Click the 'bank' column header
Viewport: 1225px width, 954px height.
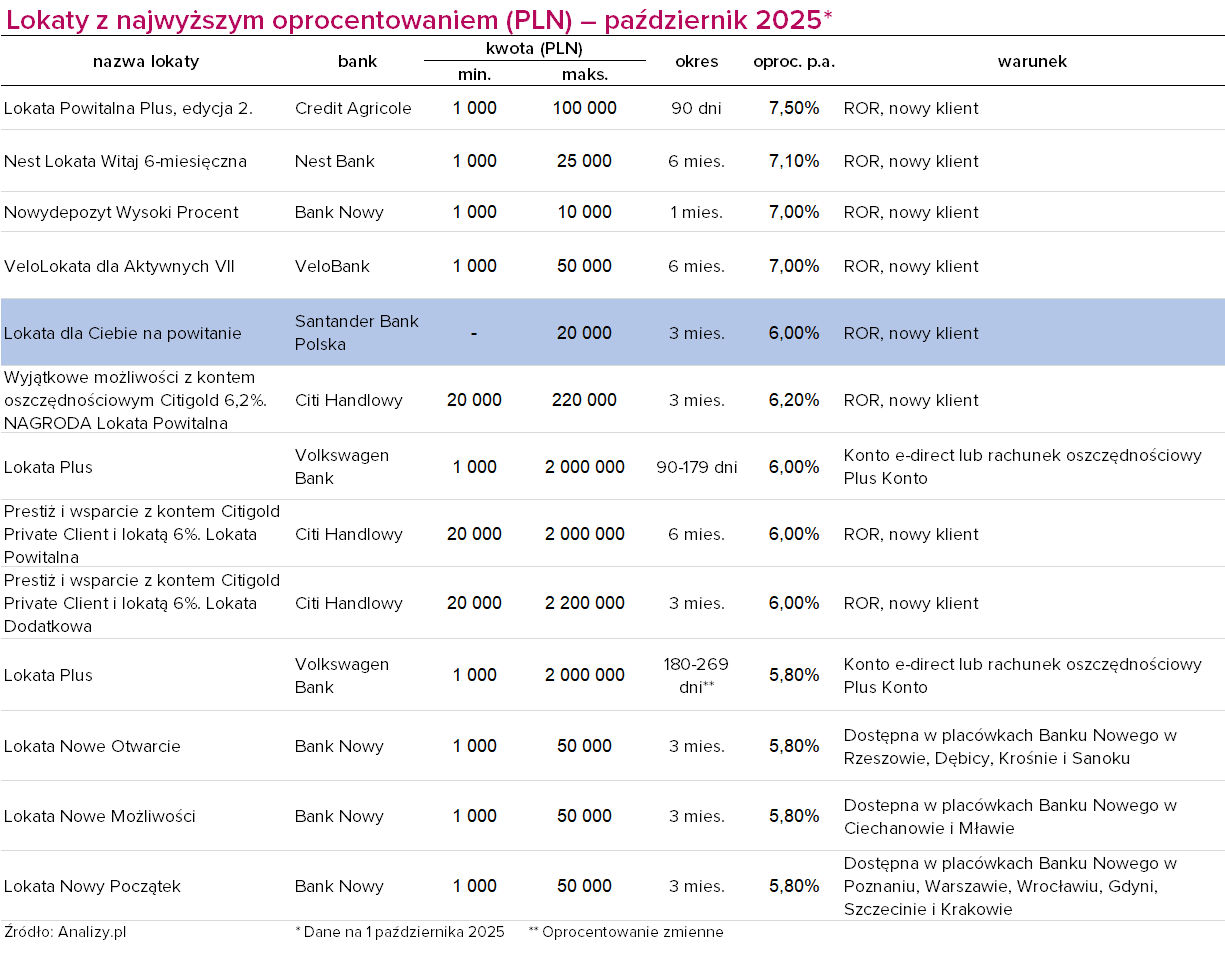357,61
